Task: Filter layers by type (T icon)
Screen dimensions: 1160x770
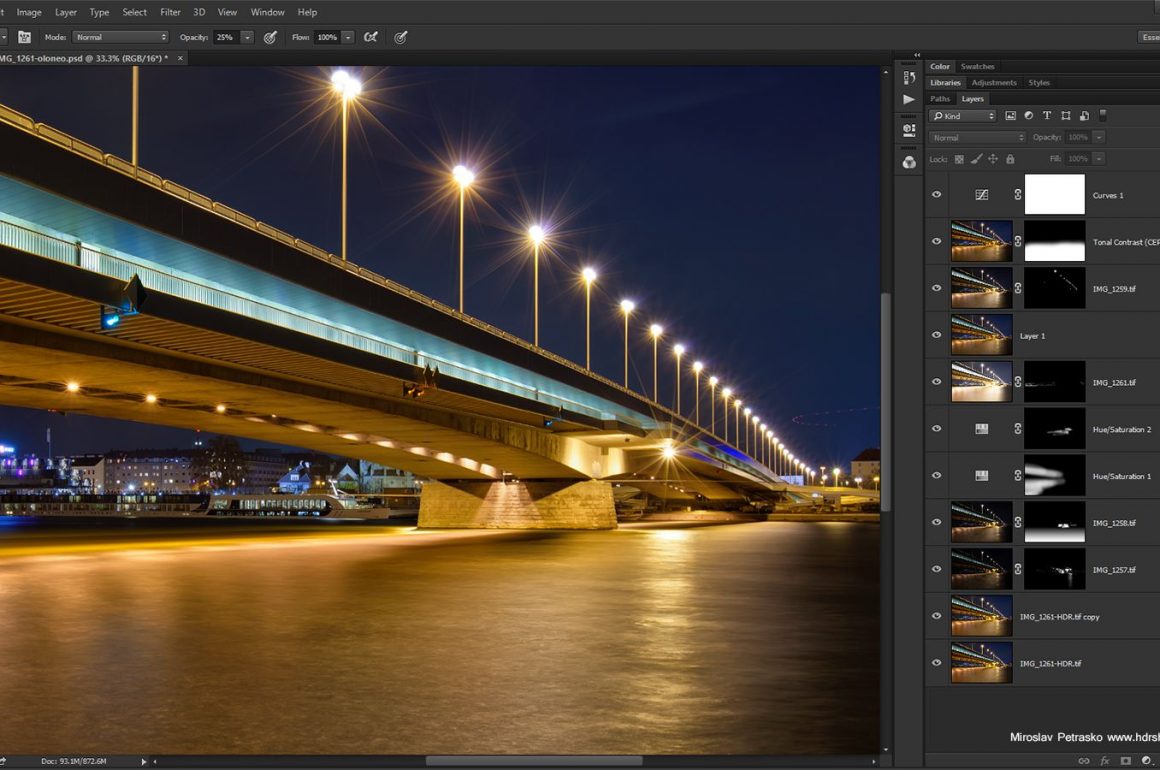Action: coord(1047,116)
